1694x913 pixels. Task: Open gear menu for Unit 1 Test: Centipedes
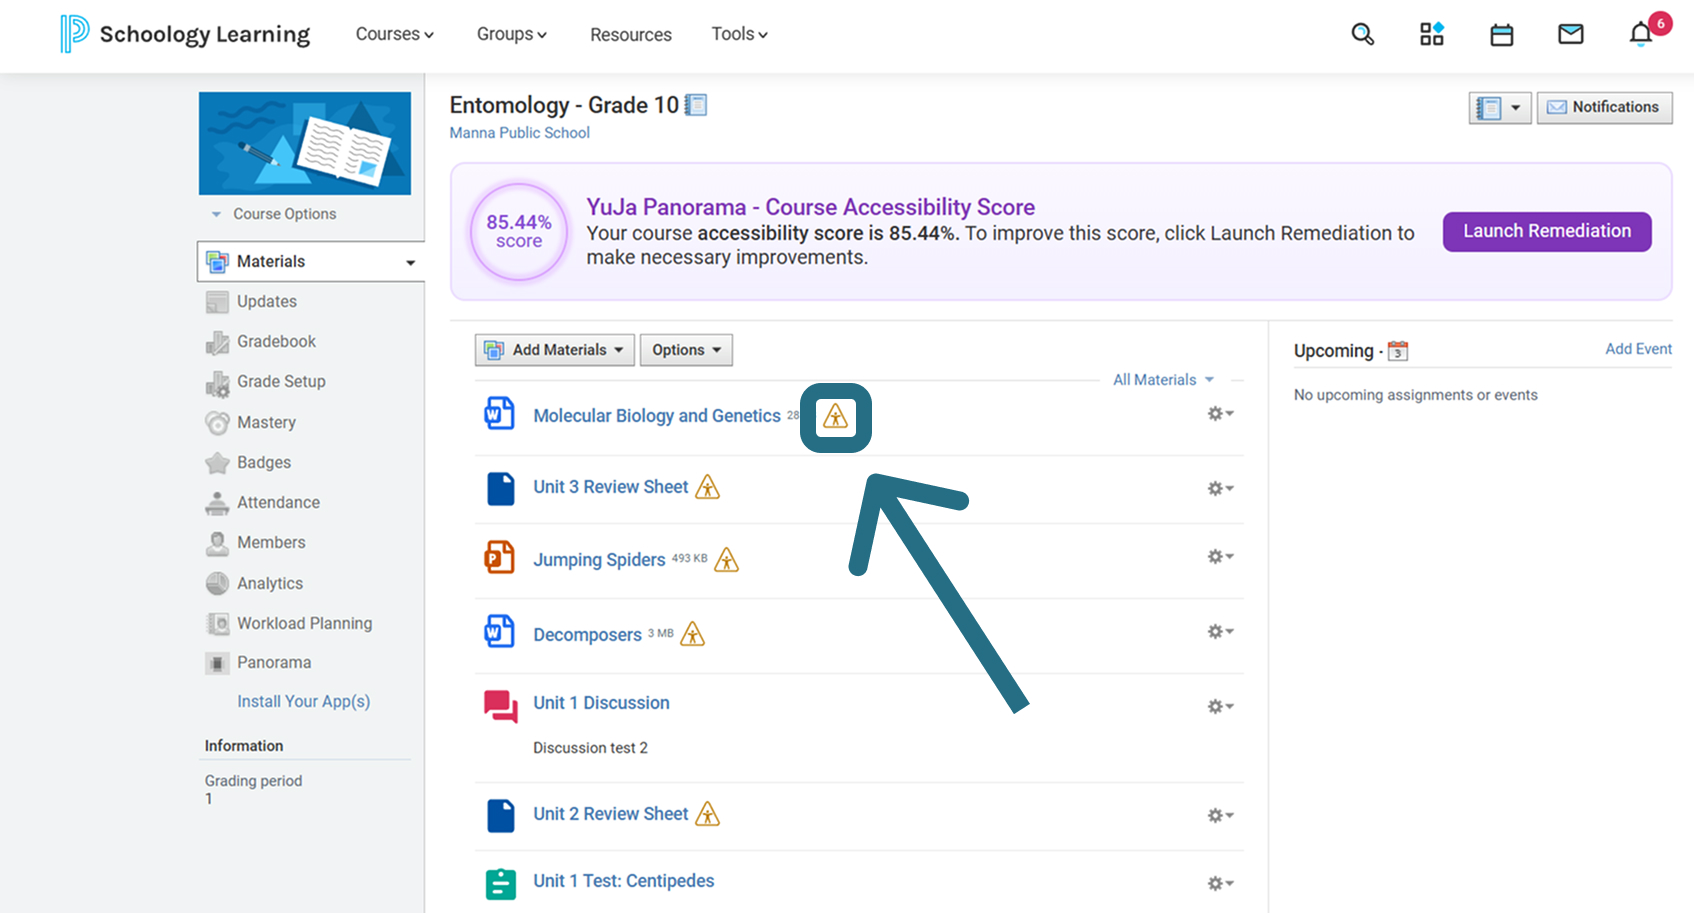click(1220, 883)
